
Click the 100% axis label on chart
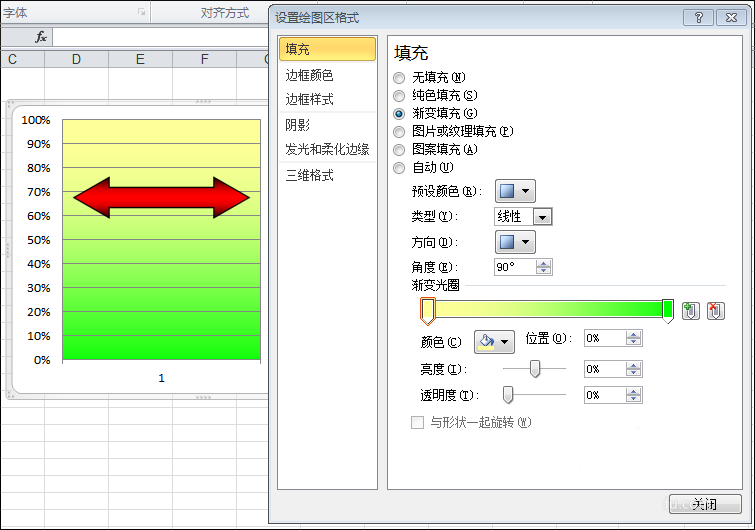click(36, 120)
